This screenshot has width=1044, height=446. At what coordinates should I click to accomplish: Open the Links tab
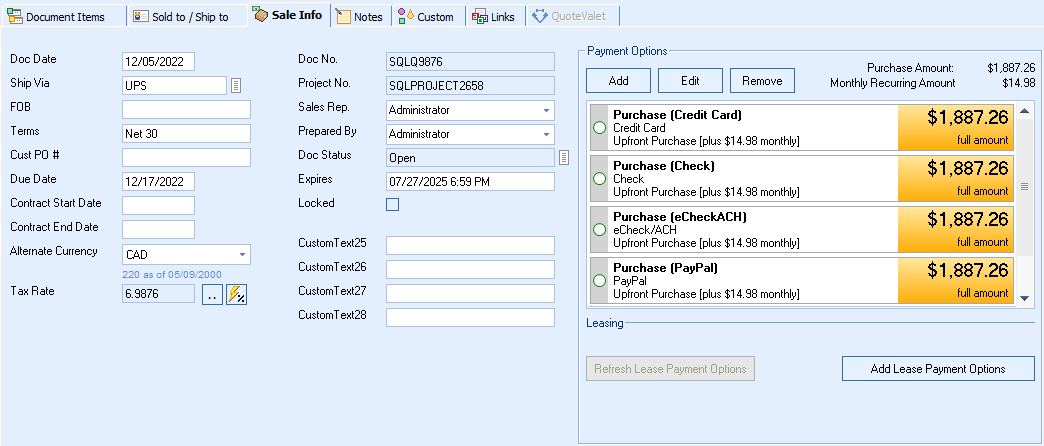click(494, 17)
